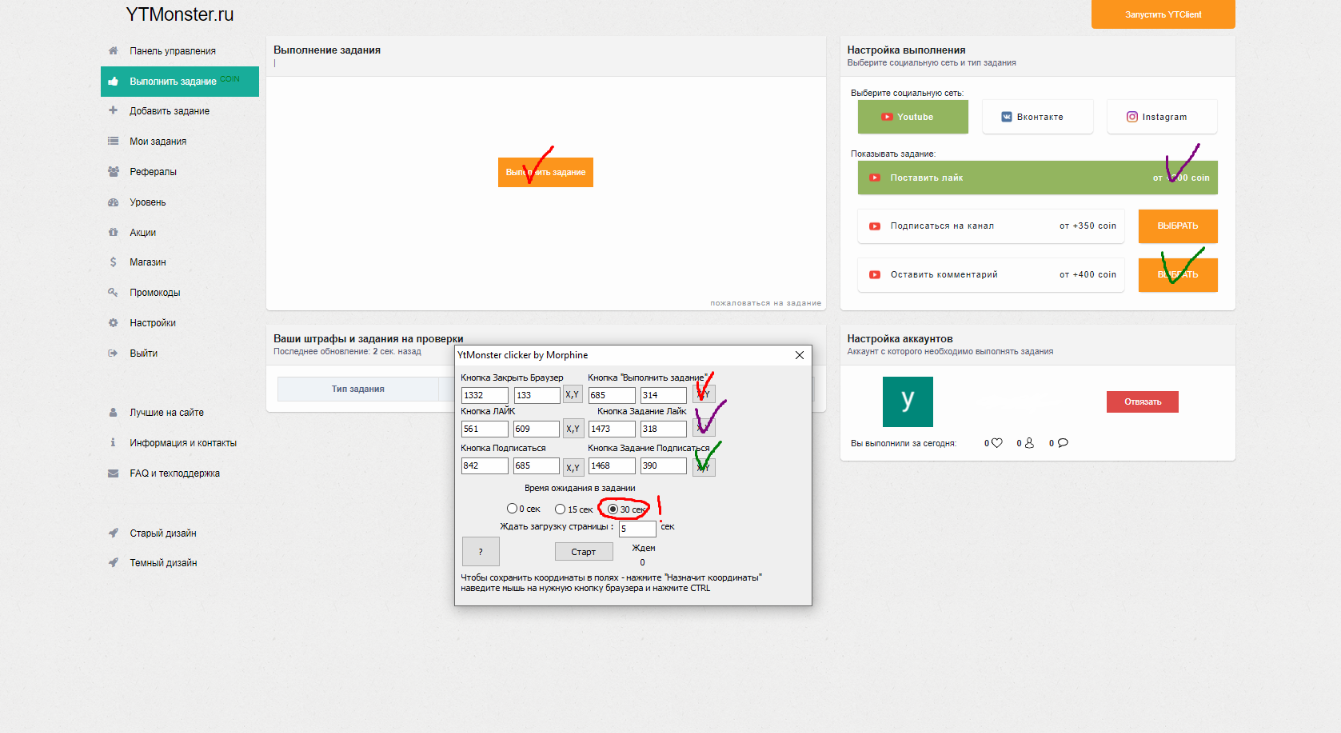This screenshot has width=1341, height=733.
Task: Click the field containing 609
Action: (x=537, y=429)
